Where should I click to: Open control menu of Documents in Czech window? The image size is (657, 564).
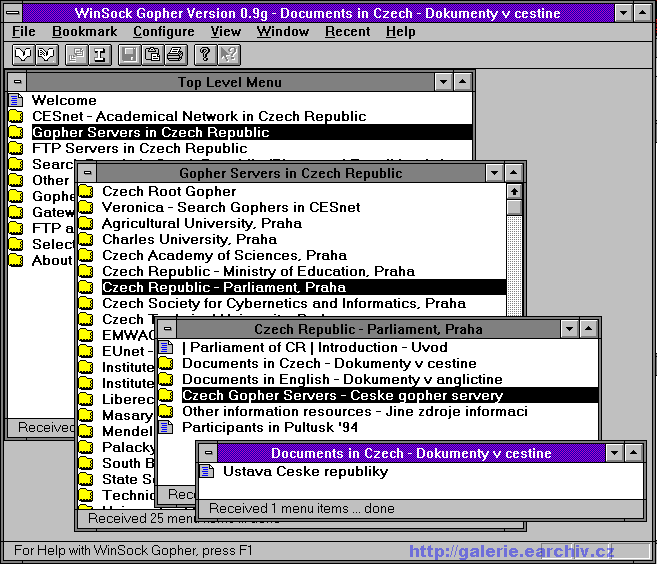[x=209, y=453]
